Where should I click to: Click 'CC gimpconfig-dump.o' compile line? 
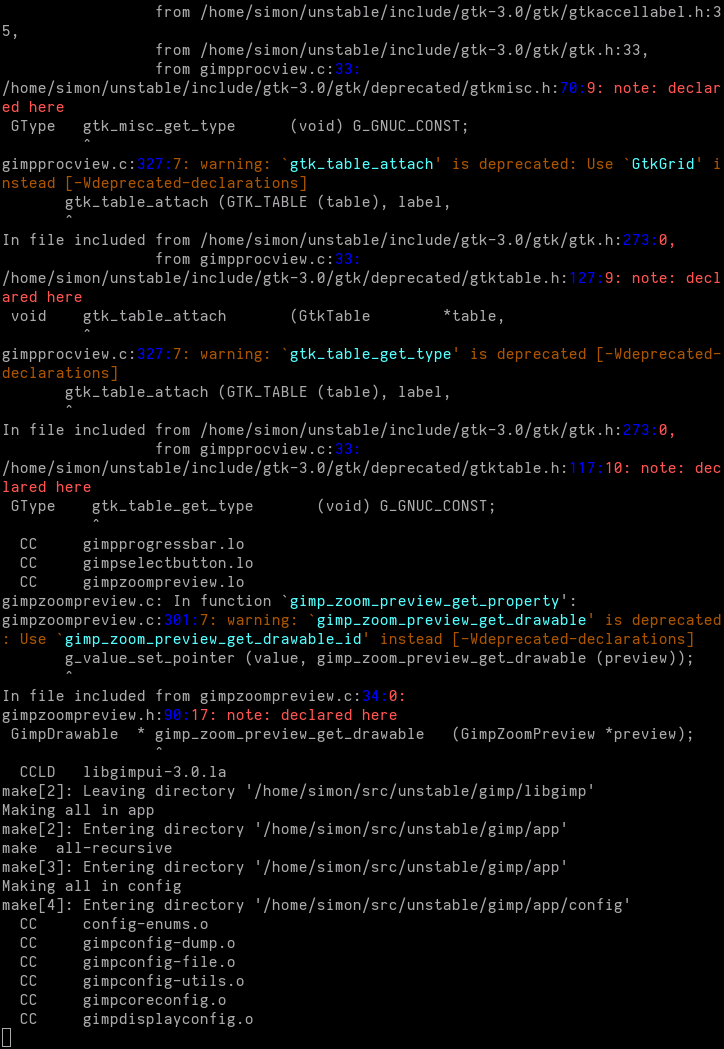(x=127, y=943)
